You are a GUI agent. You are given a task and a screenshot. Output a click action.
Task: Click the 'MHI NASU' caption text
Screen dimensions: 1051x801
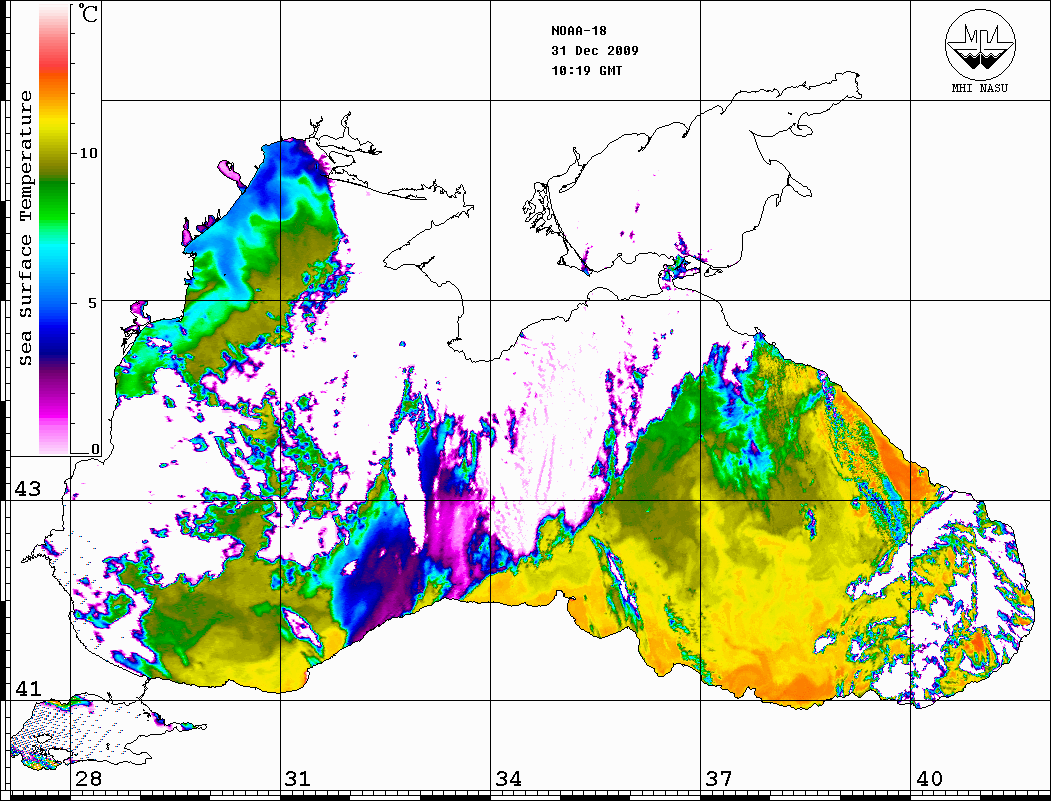click(979, 88)
